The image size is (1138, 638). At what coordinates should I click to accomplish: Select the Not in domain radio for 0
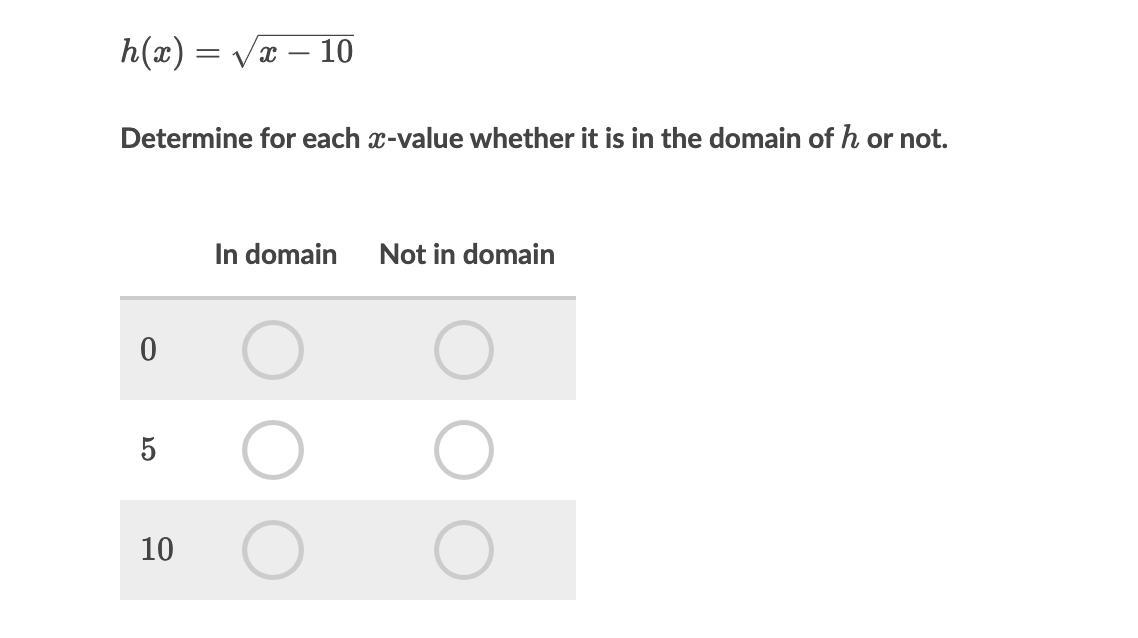point(464,350)
